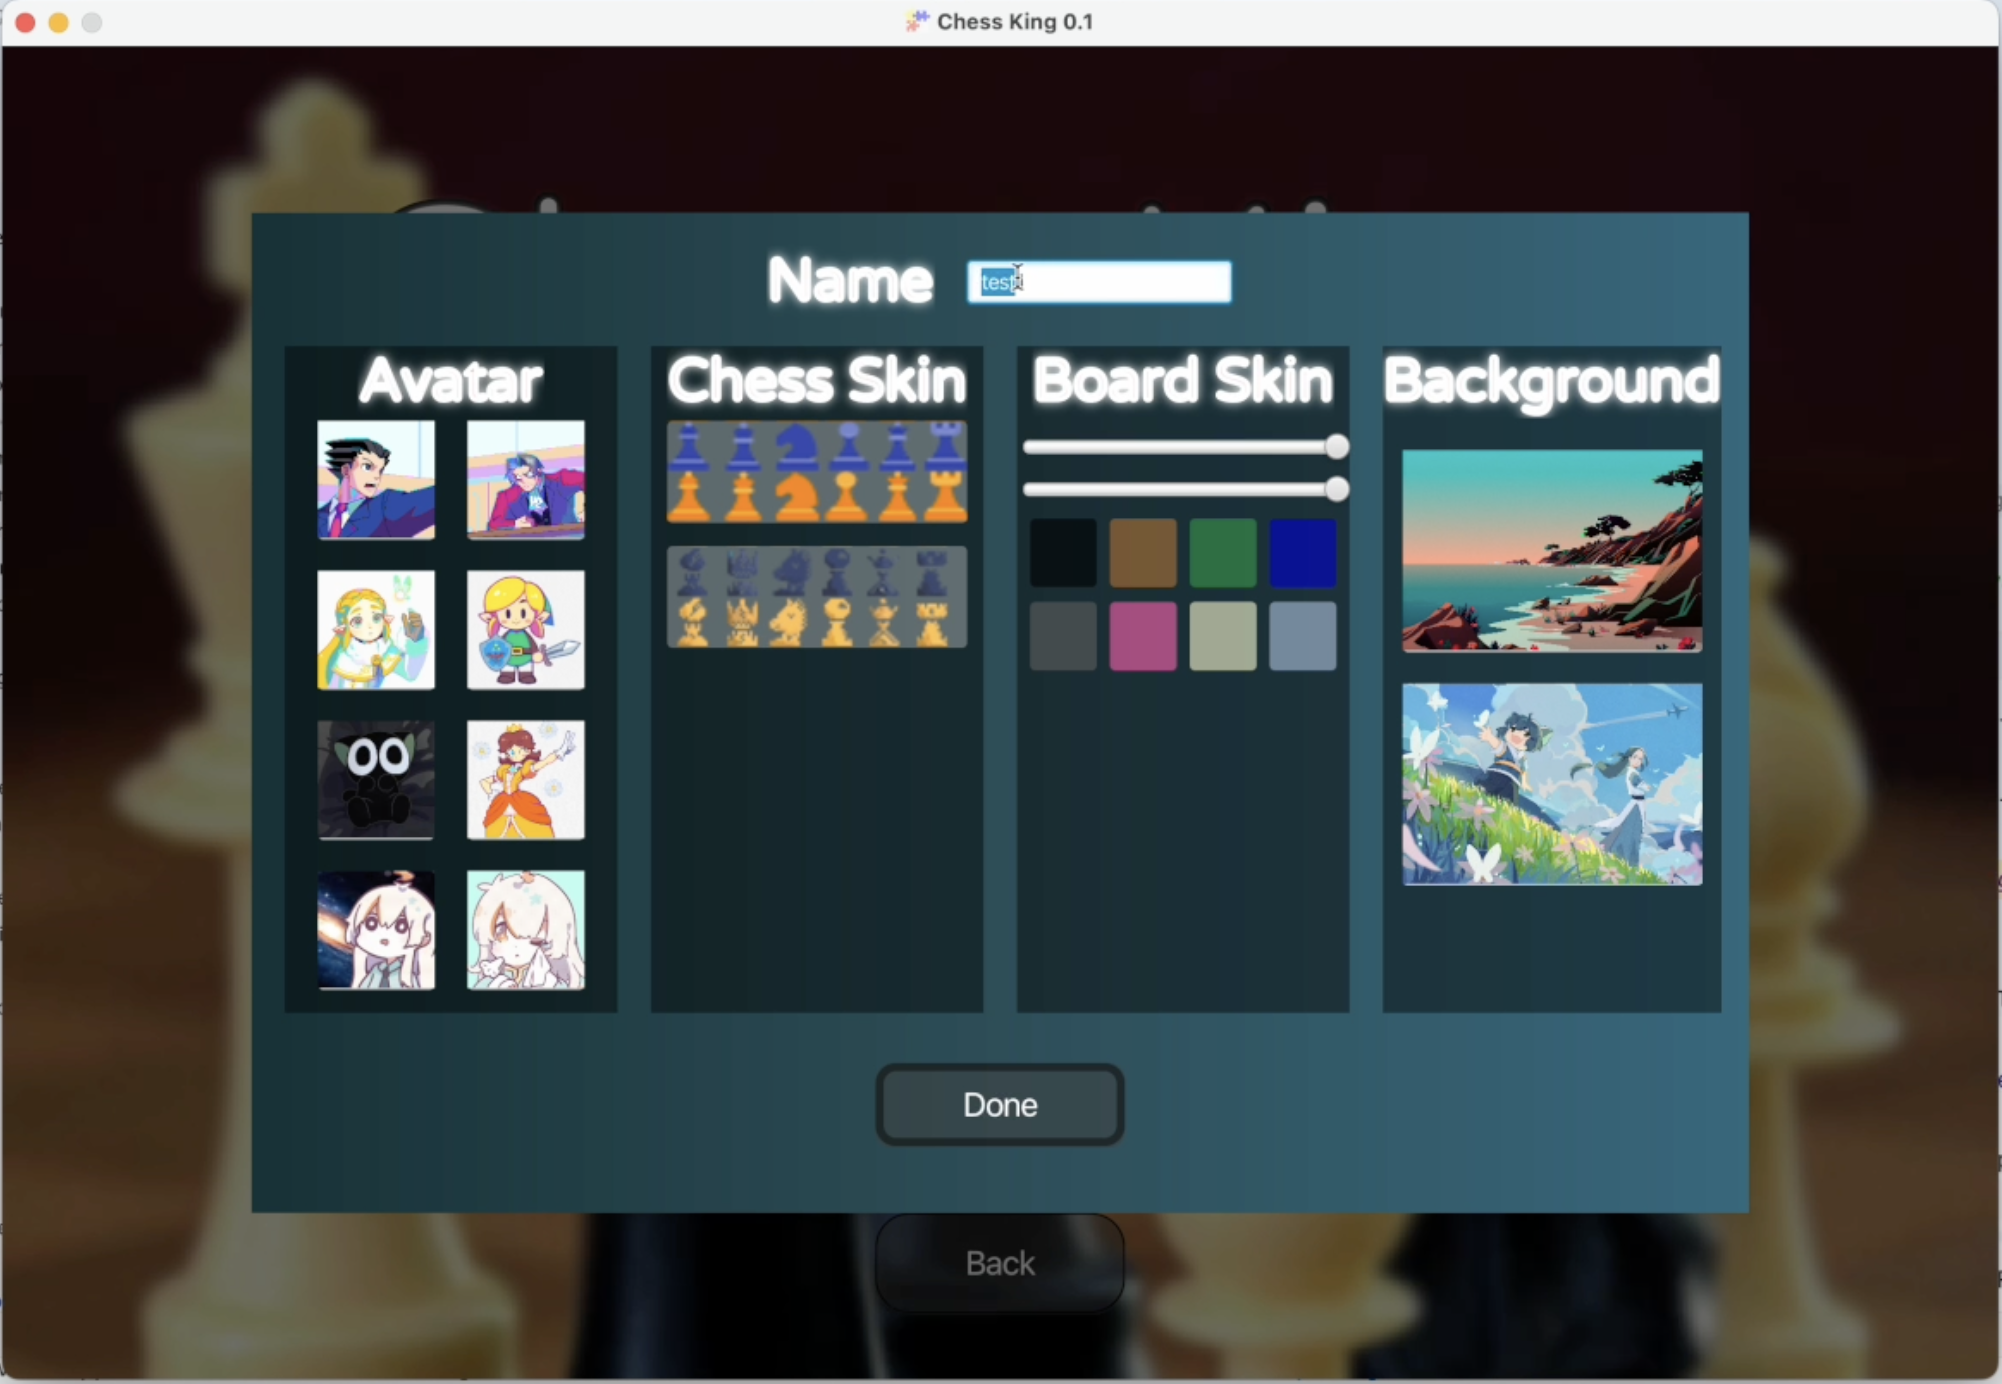Choose the black creature with big eyes avatar
This screenshot has height=1384, width=2002.
[x=376, y=780]
